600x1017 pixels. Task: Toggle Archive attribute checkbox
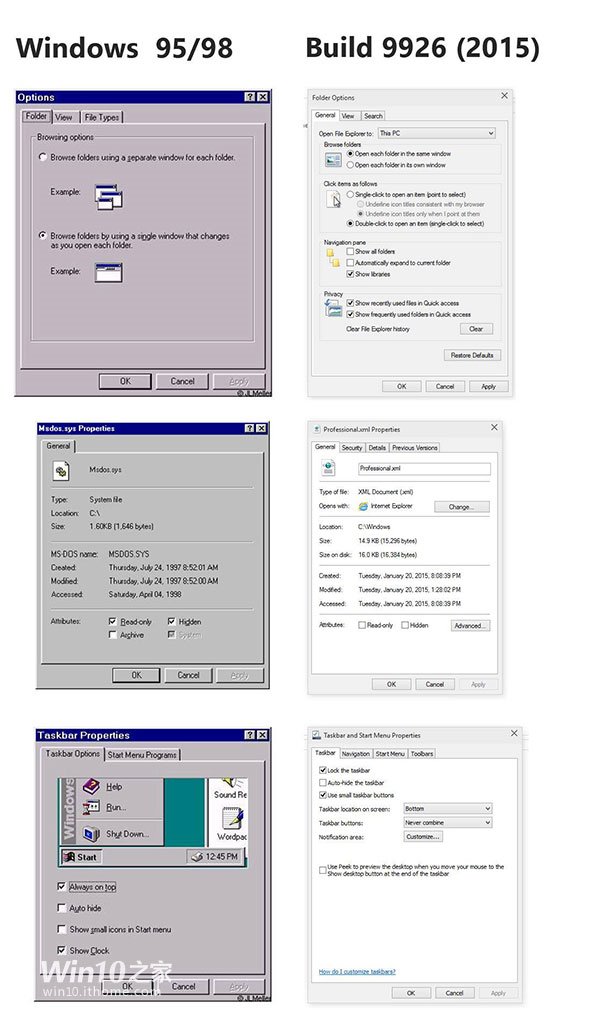point(113,635)
